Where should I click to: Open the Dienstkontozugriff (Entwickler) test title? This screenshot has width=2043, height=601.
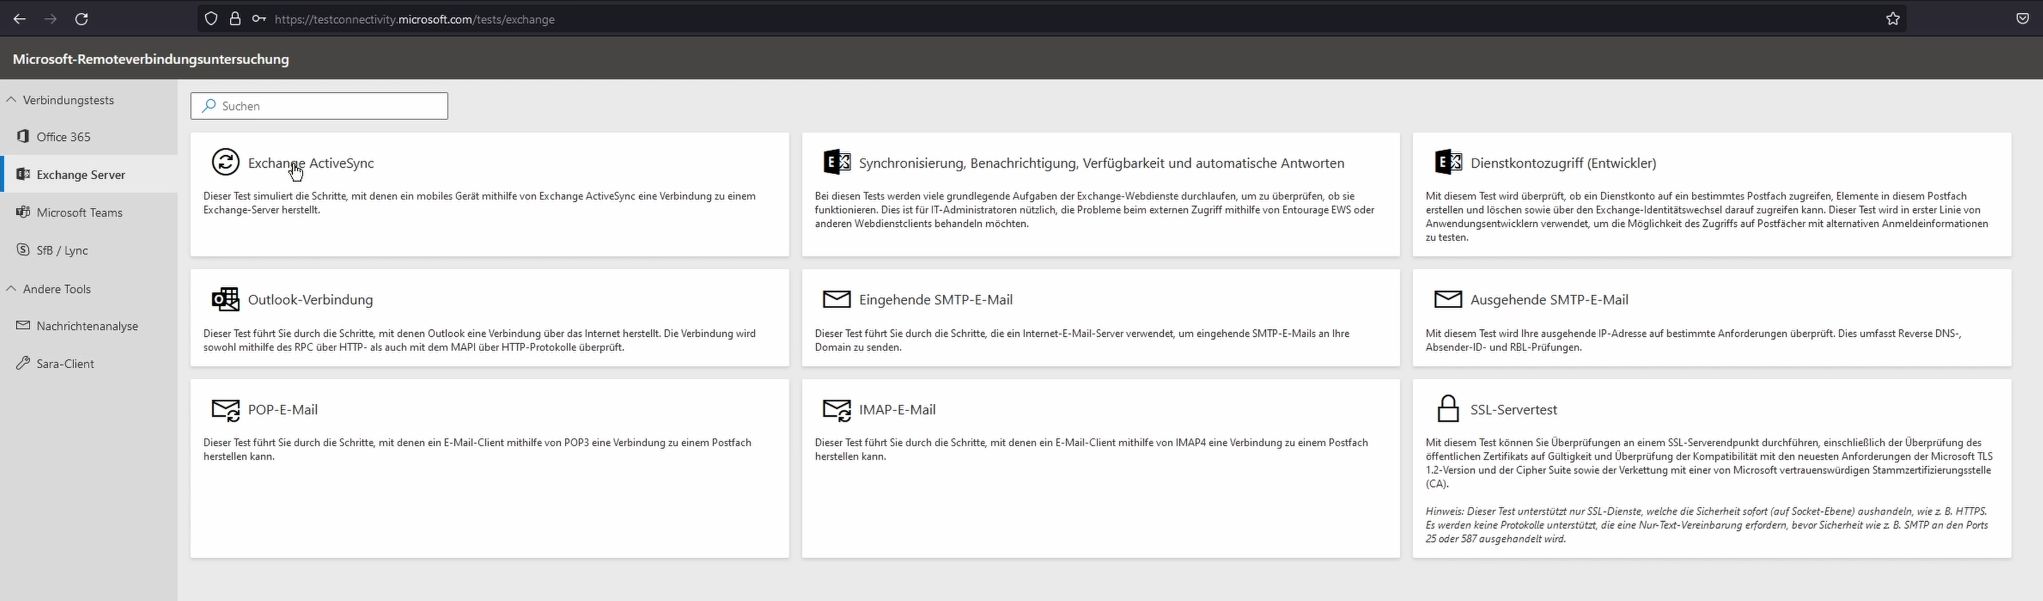click(x=1563, y=163)
